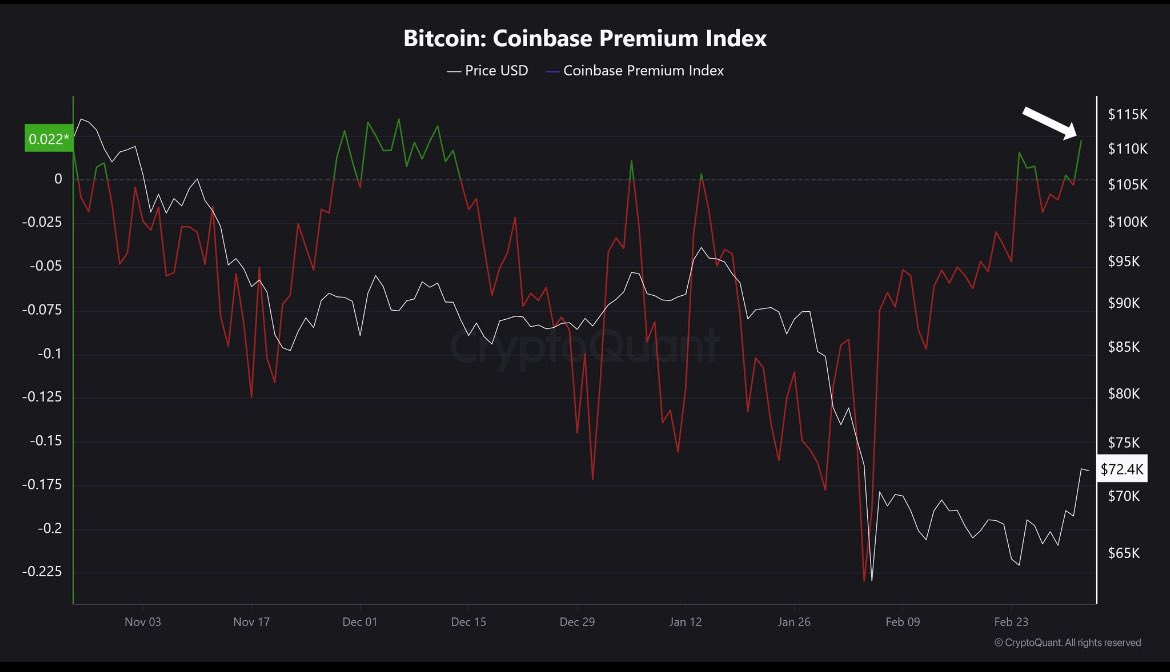Toggle the Coinbase Premium Index legend series
1170x672 pixels.
coord(635,71)
